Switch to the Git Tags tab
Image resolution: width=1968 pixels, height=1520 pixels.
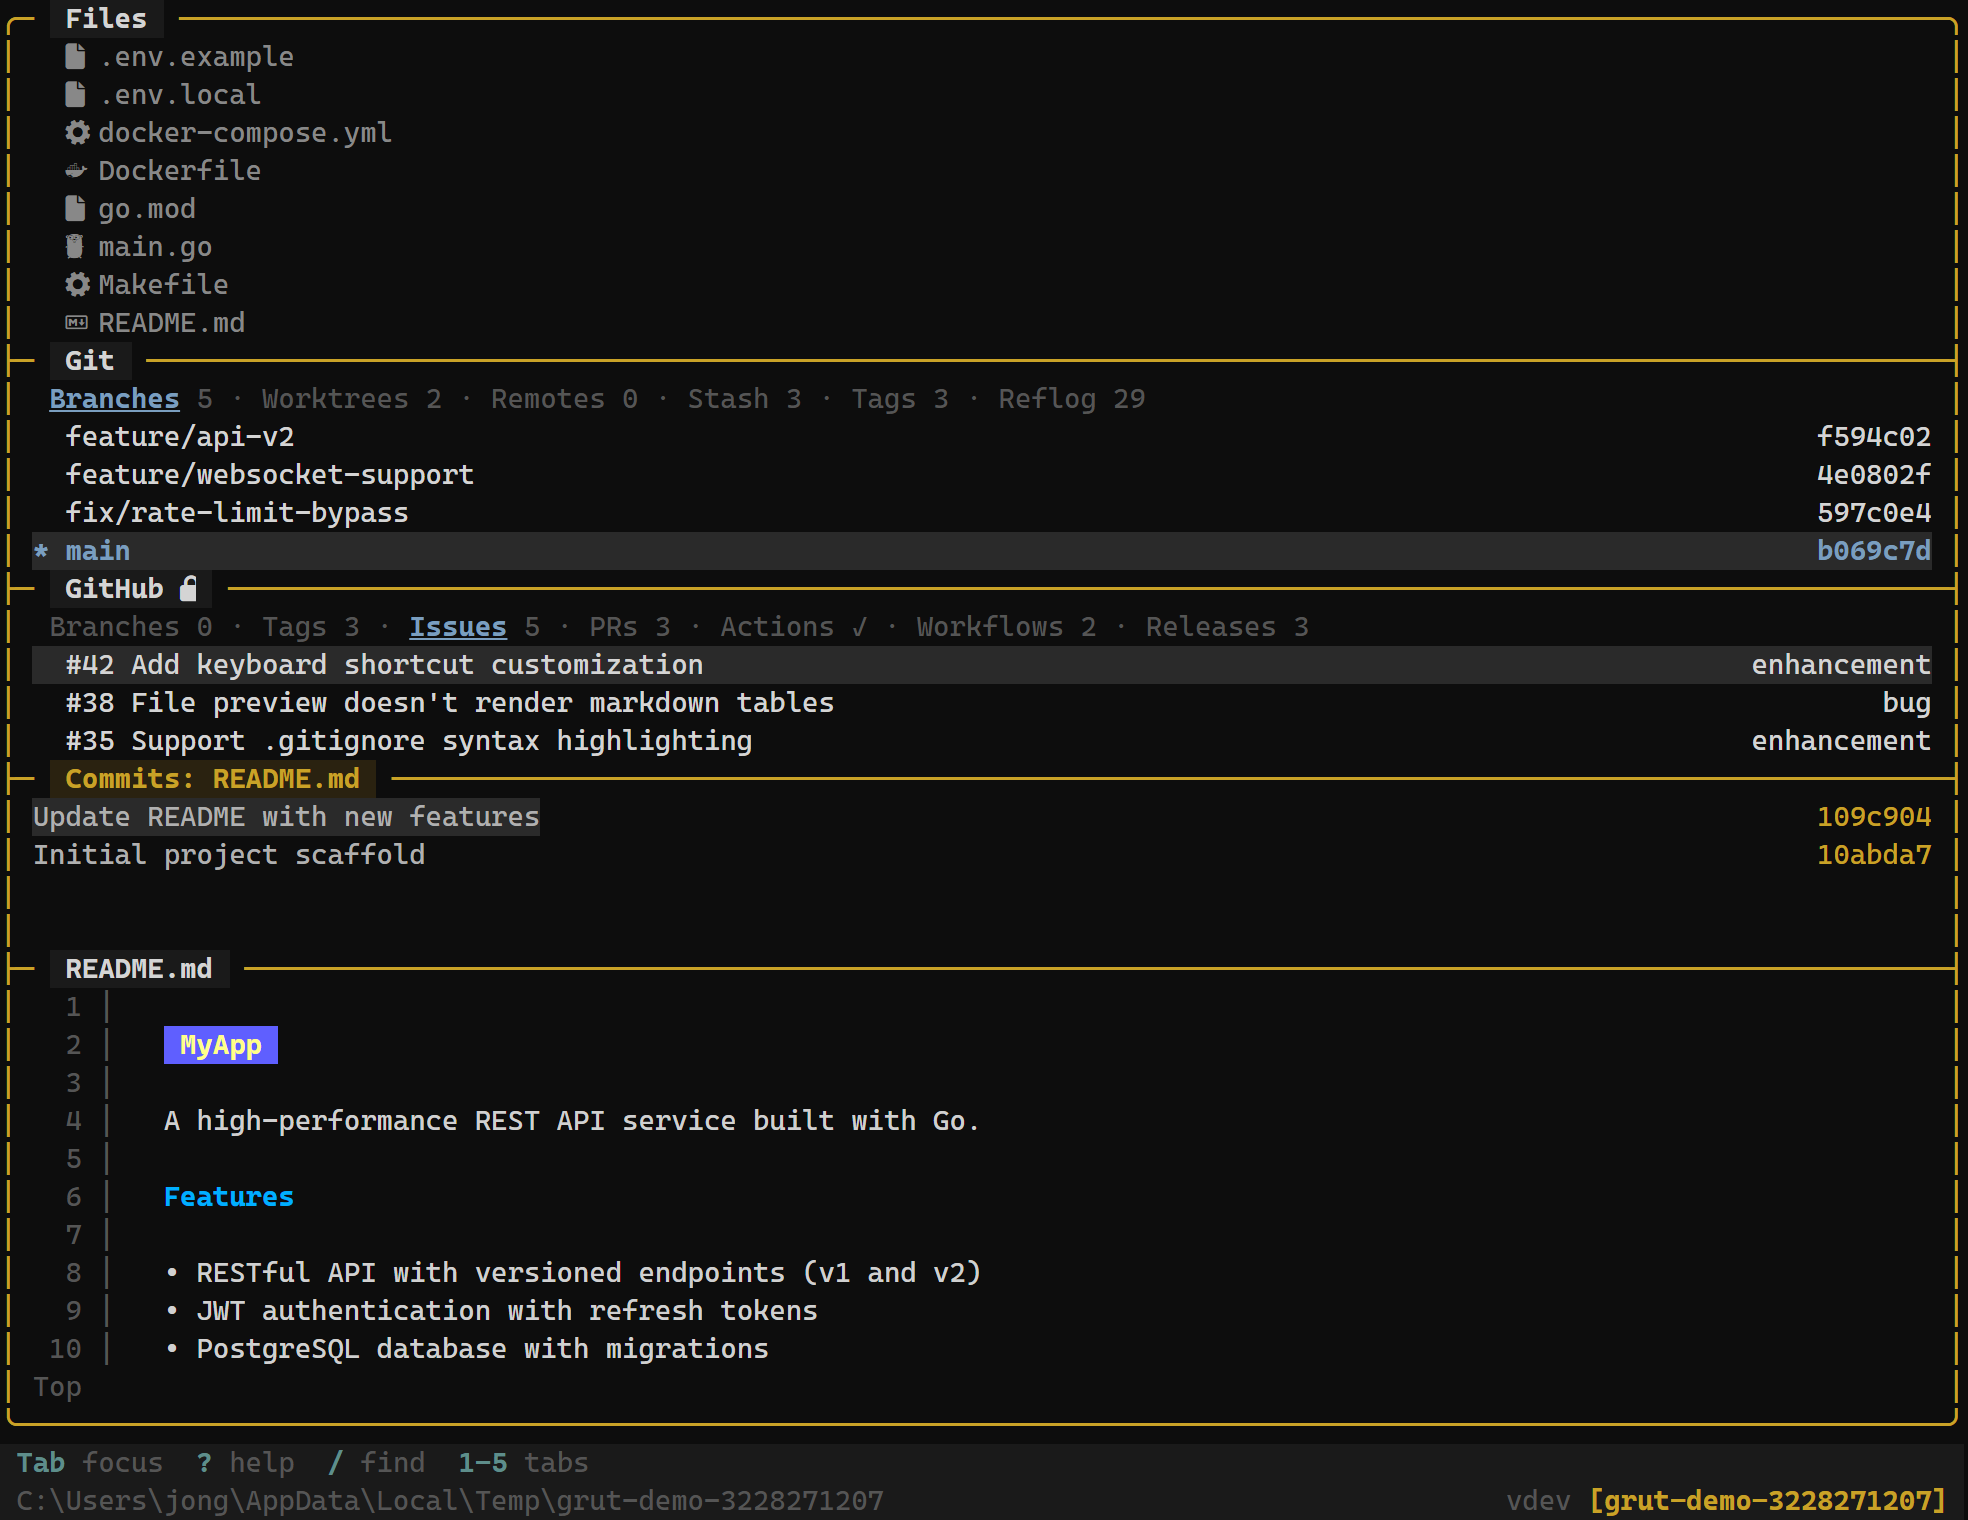point(900,399)
